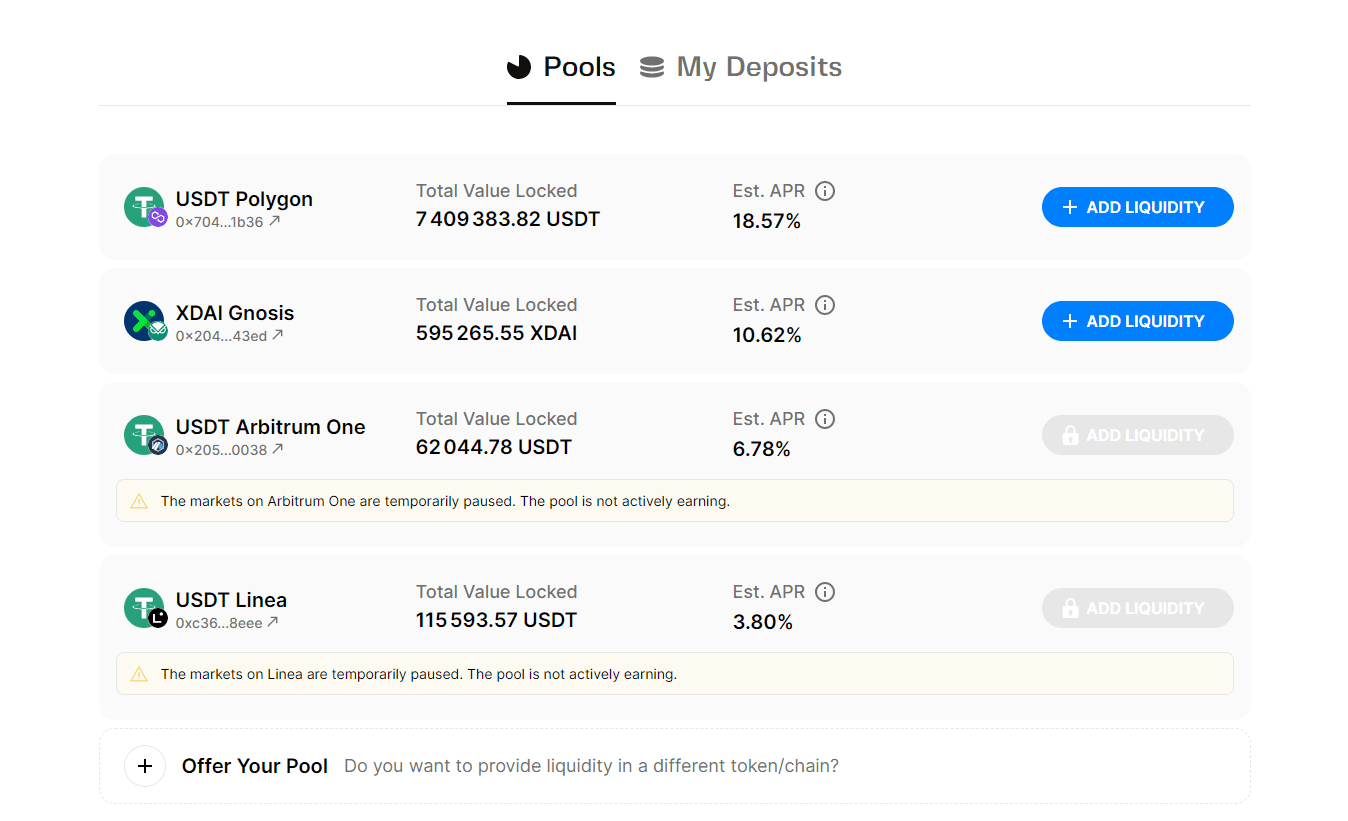The image size is (1348, 821).
Task: Click the Arbitrum One paused warning message
Action: click(446, 501)
